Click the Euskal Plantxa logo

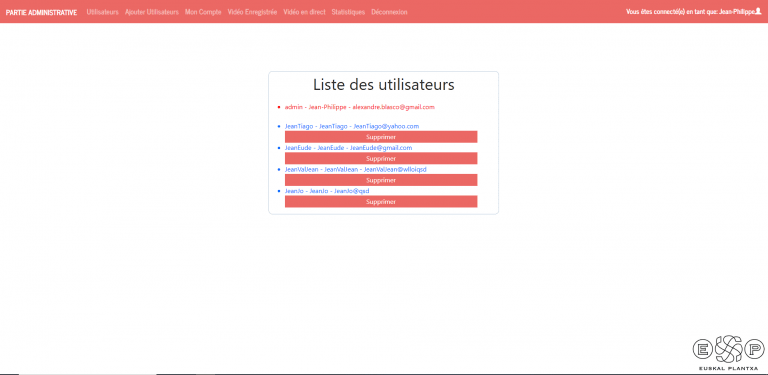[728, 352]
